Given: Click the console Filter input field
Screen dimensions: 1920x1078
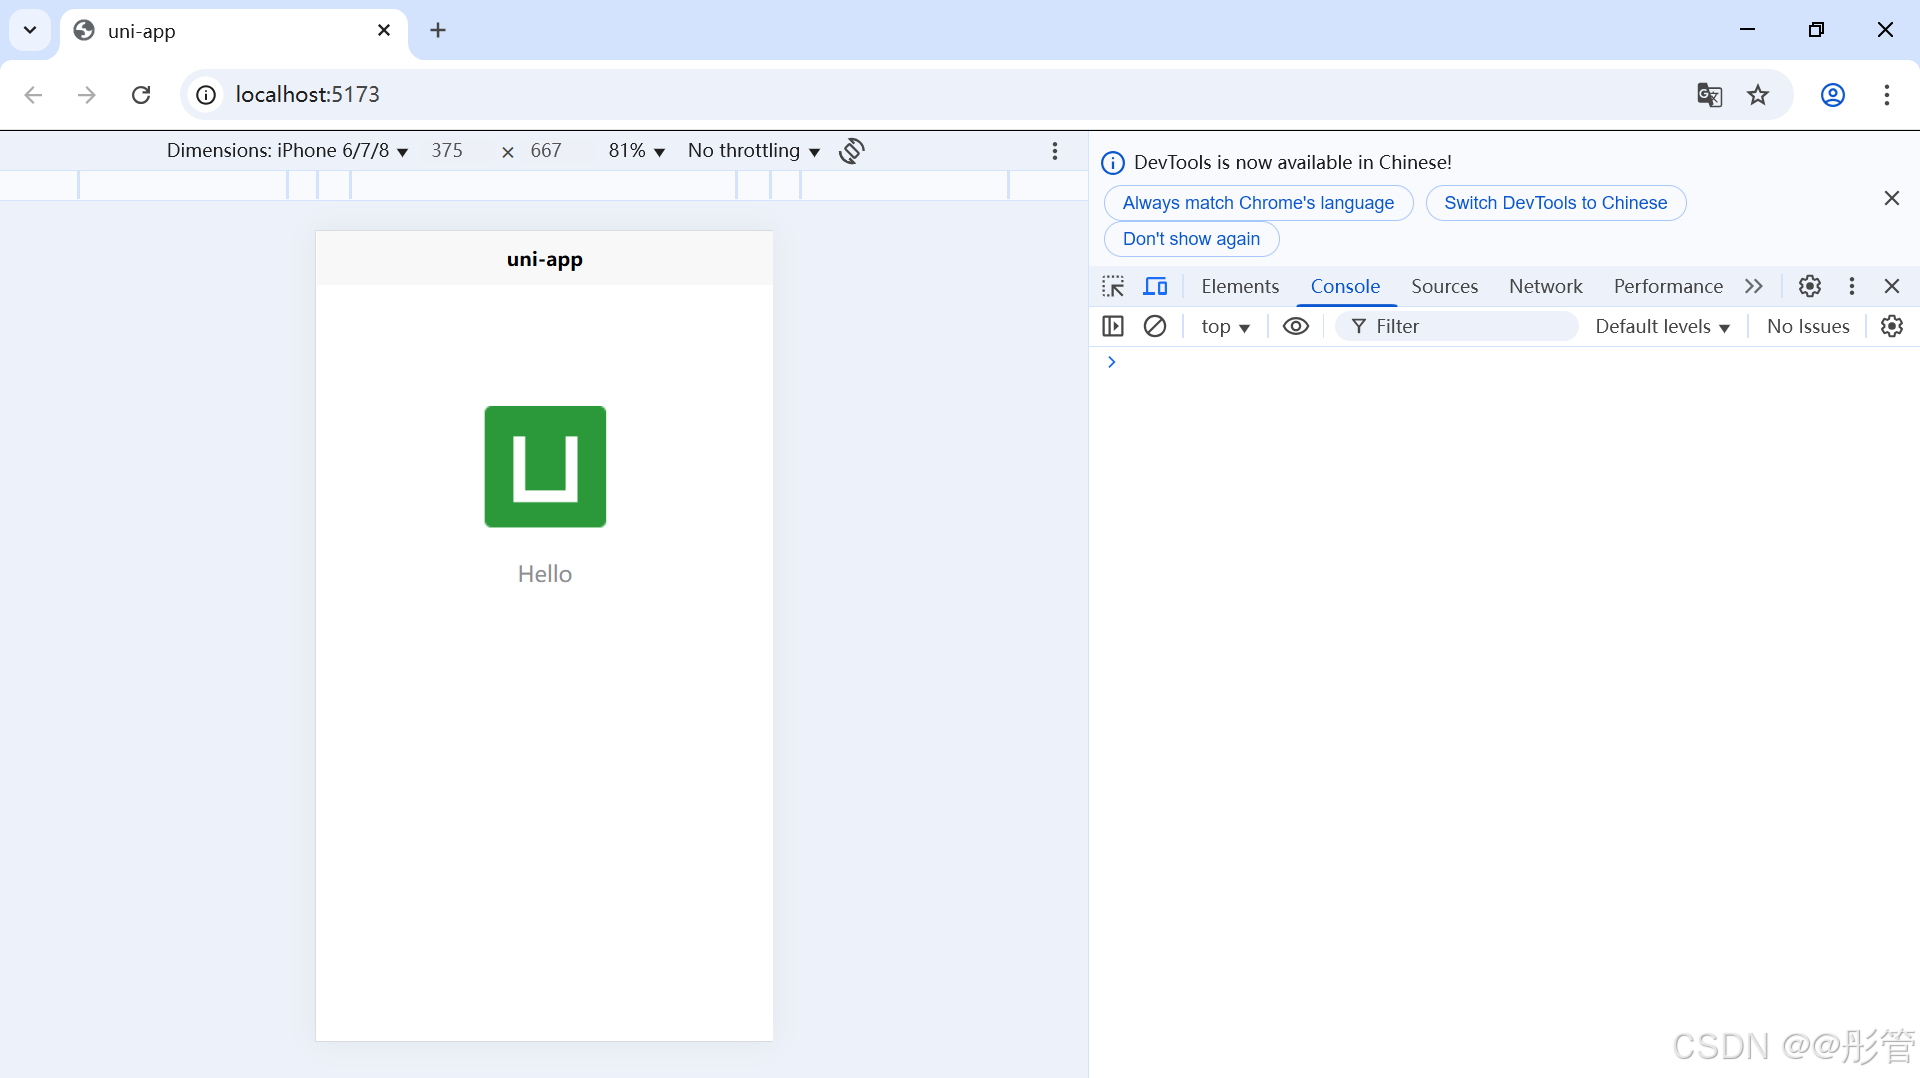Looking at the screenshot, I should 1457,326.
